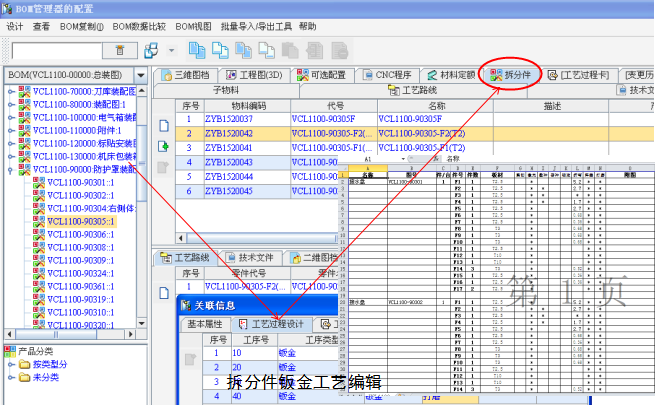Image resolution: width=655 pixels, height=405 pixels.
Task: Click the ZYB1520042 material code link
Action: (229, 133)
